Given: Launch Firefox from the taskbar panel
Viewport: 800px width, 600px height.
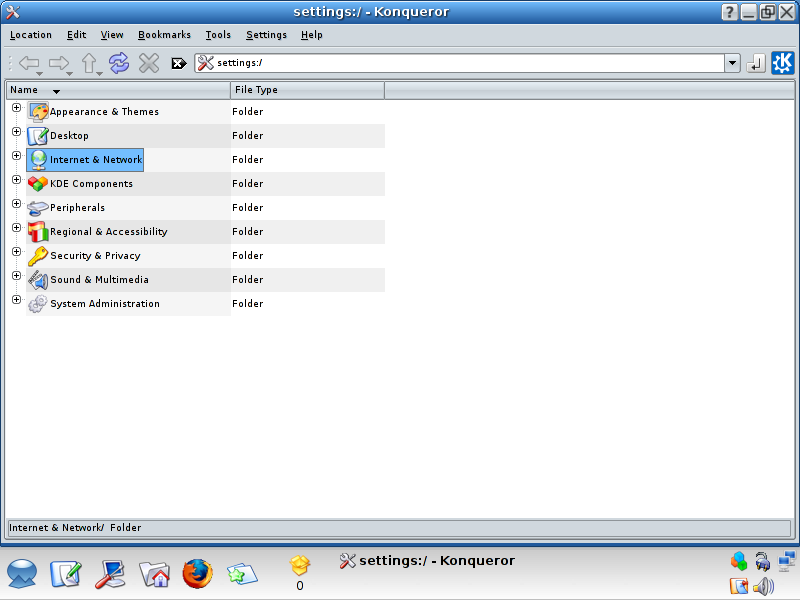Looking at the screenshot, I should pos(197,573).
